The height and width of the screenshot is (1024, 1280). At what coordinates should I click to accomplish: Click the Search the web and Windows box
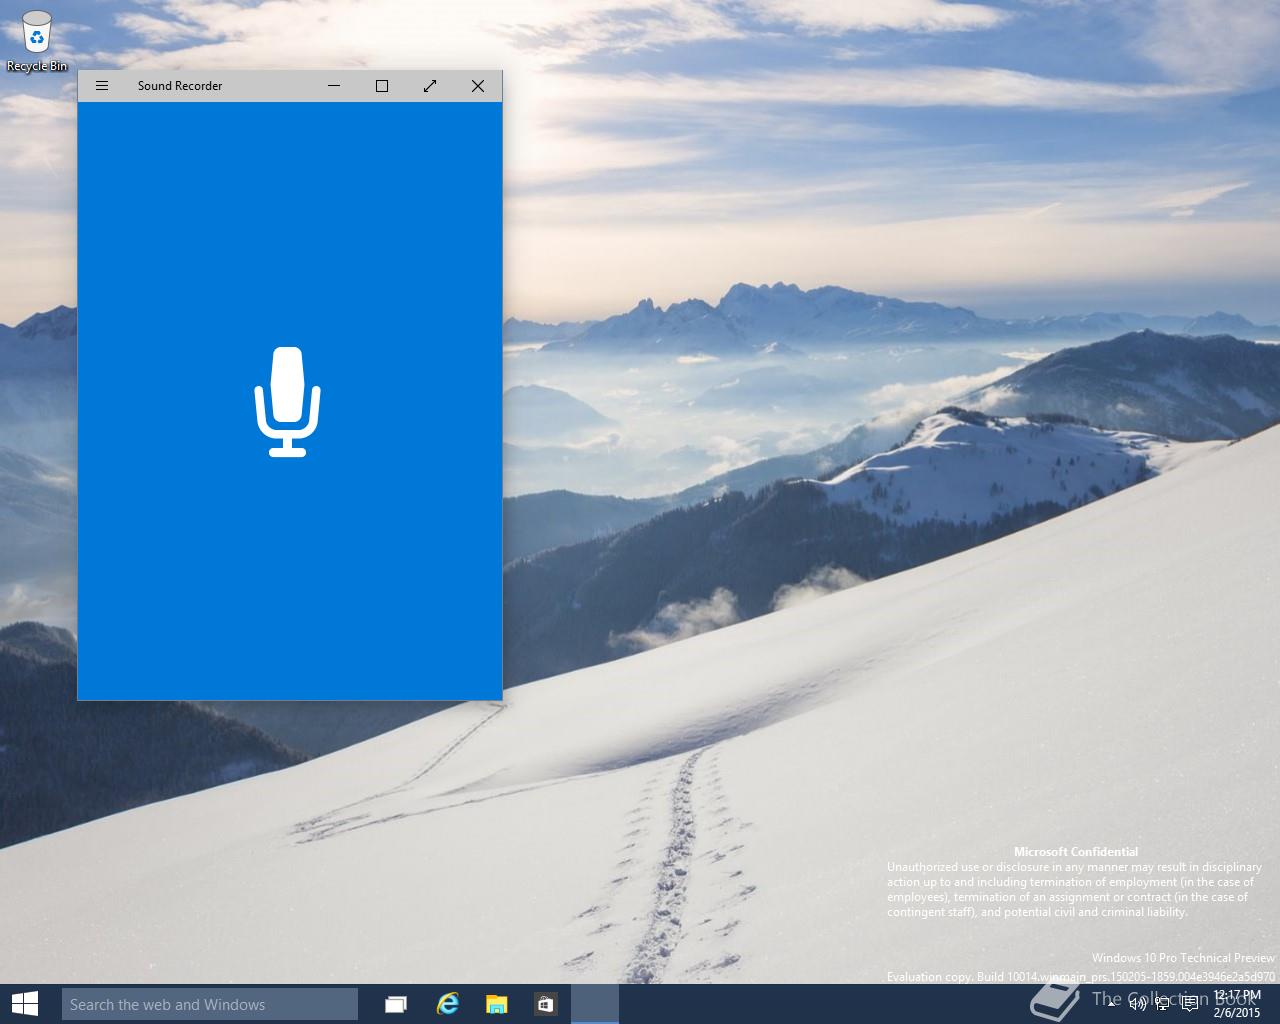point(210,1004)
